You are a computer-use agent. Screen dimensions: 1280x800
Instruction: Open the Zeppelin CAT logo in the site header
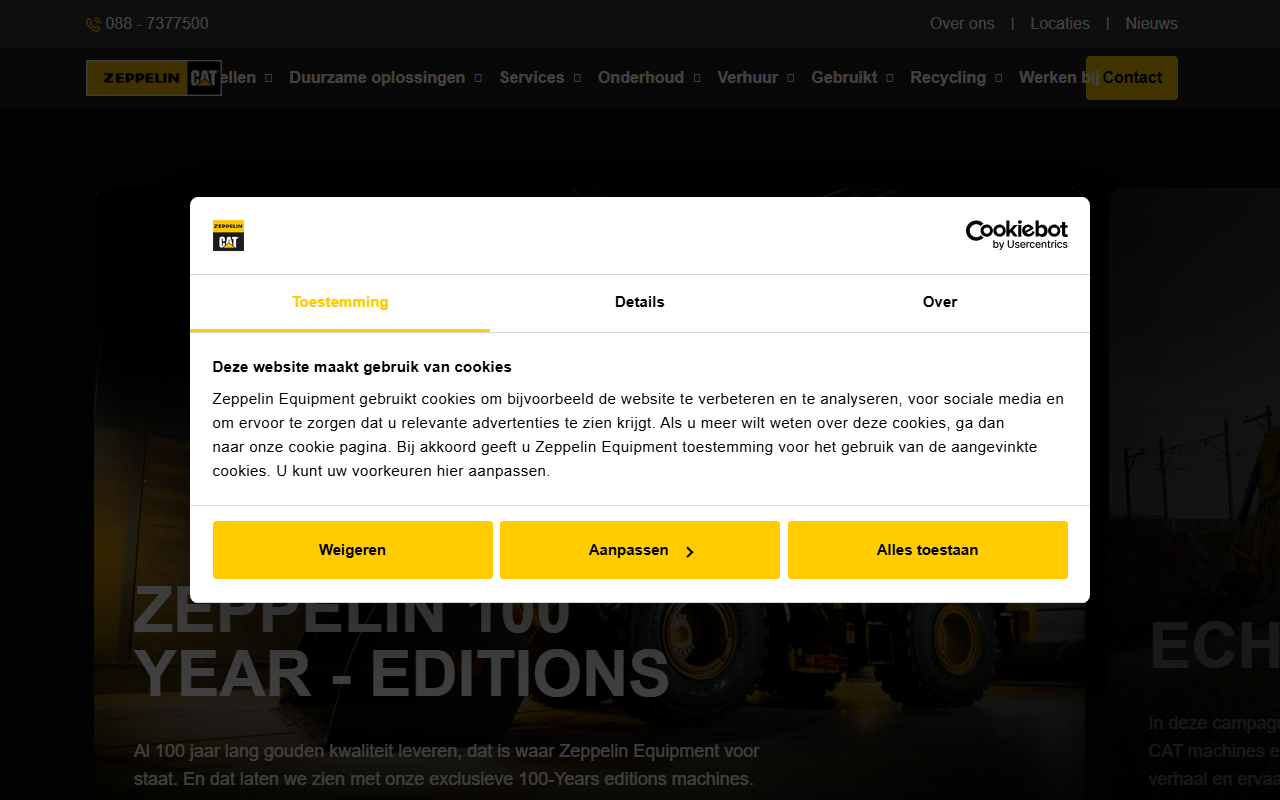point(154,78)
